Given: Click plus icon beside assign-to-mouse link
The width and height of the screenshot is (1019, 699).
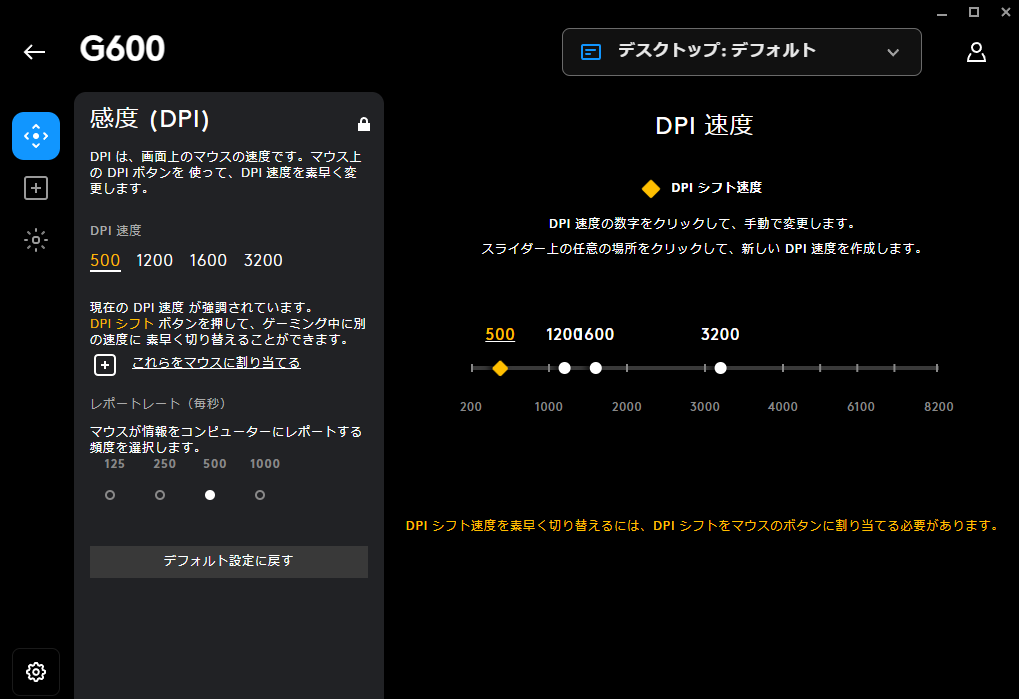Looking at the screenshot, I should [x=105, y=364].
